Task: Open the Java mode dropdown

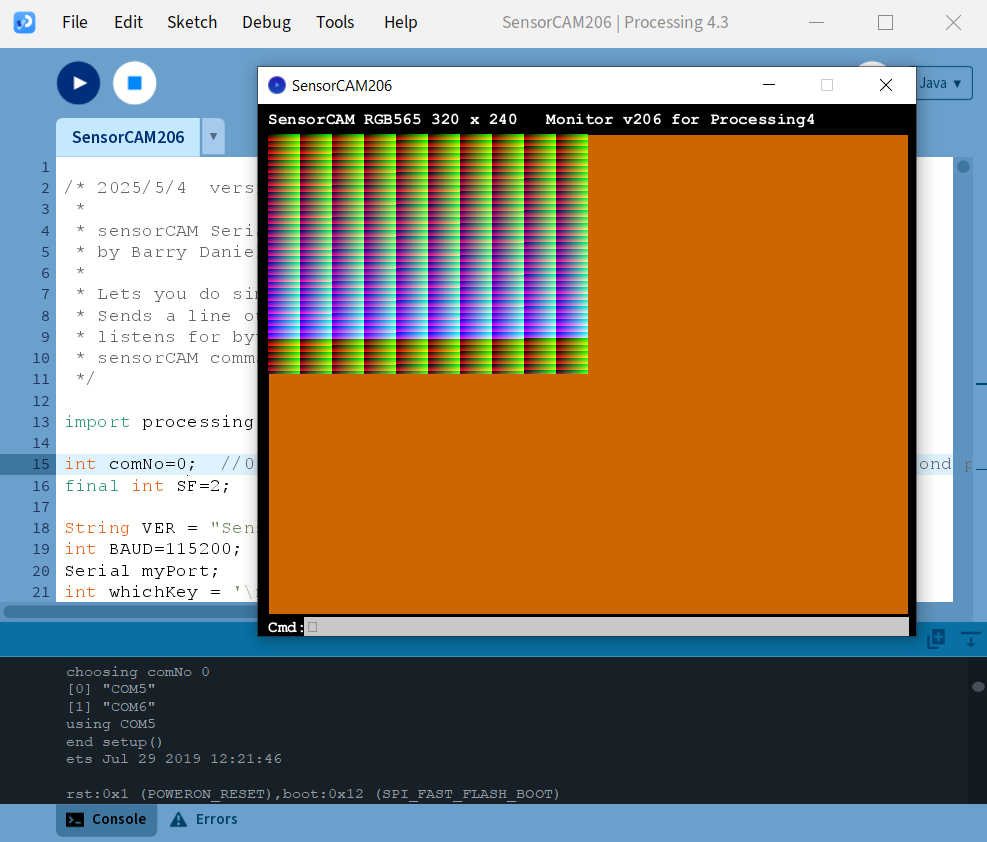Action: tap(941, 83)
